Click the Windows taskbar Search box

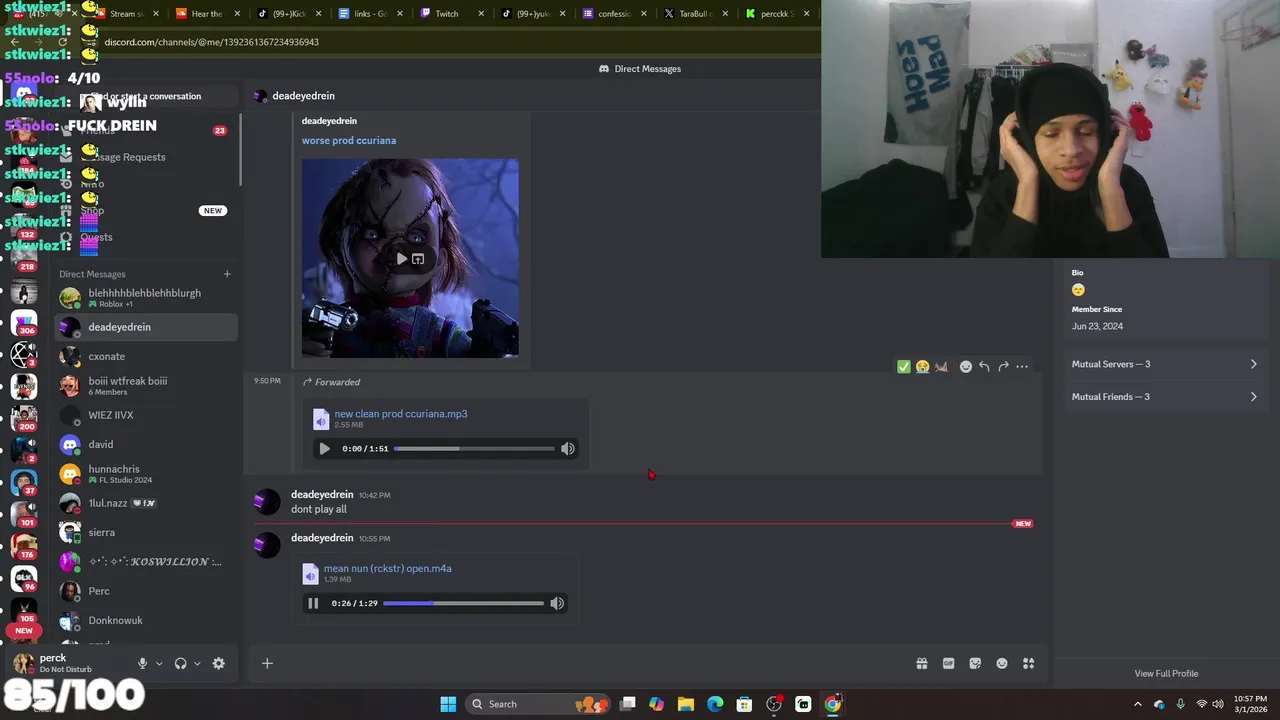538,704
